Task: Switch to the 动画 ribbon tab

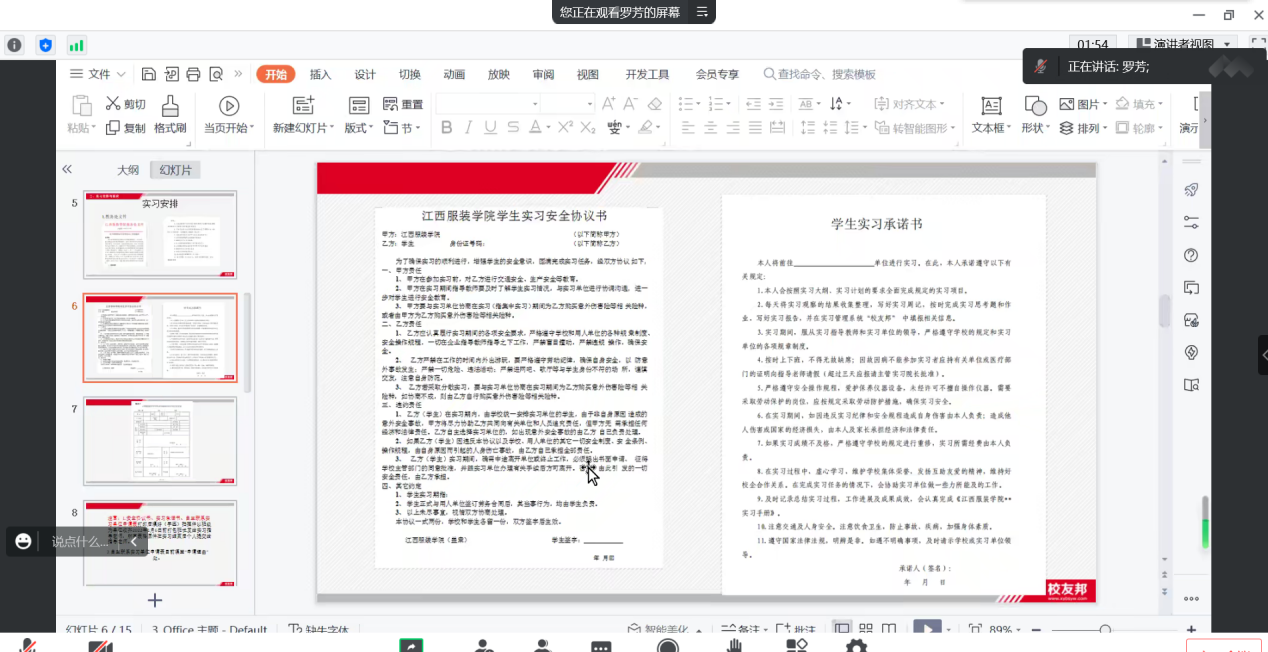Action: (454, 74)
